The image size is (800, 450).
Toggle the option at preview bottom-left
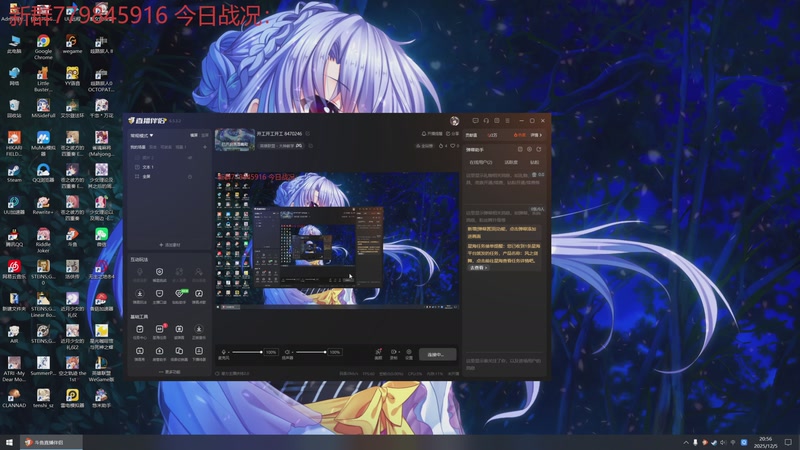coord(217,373)
